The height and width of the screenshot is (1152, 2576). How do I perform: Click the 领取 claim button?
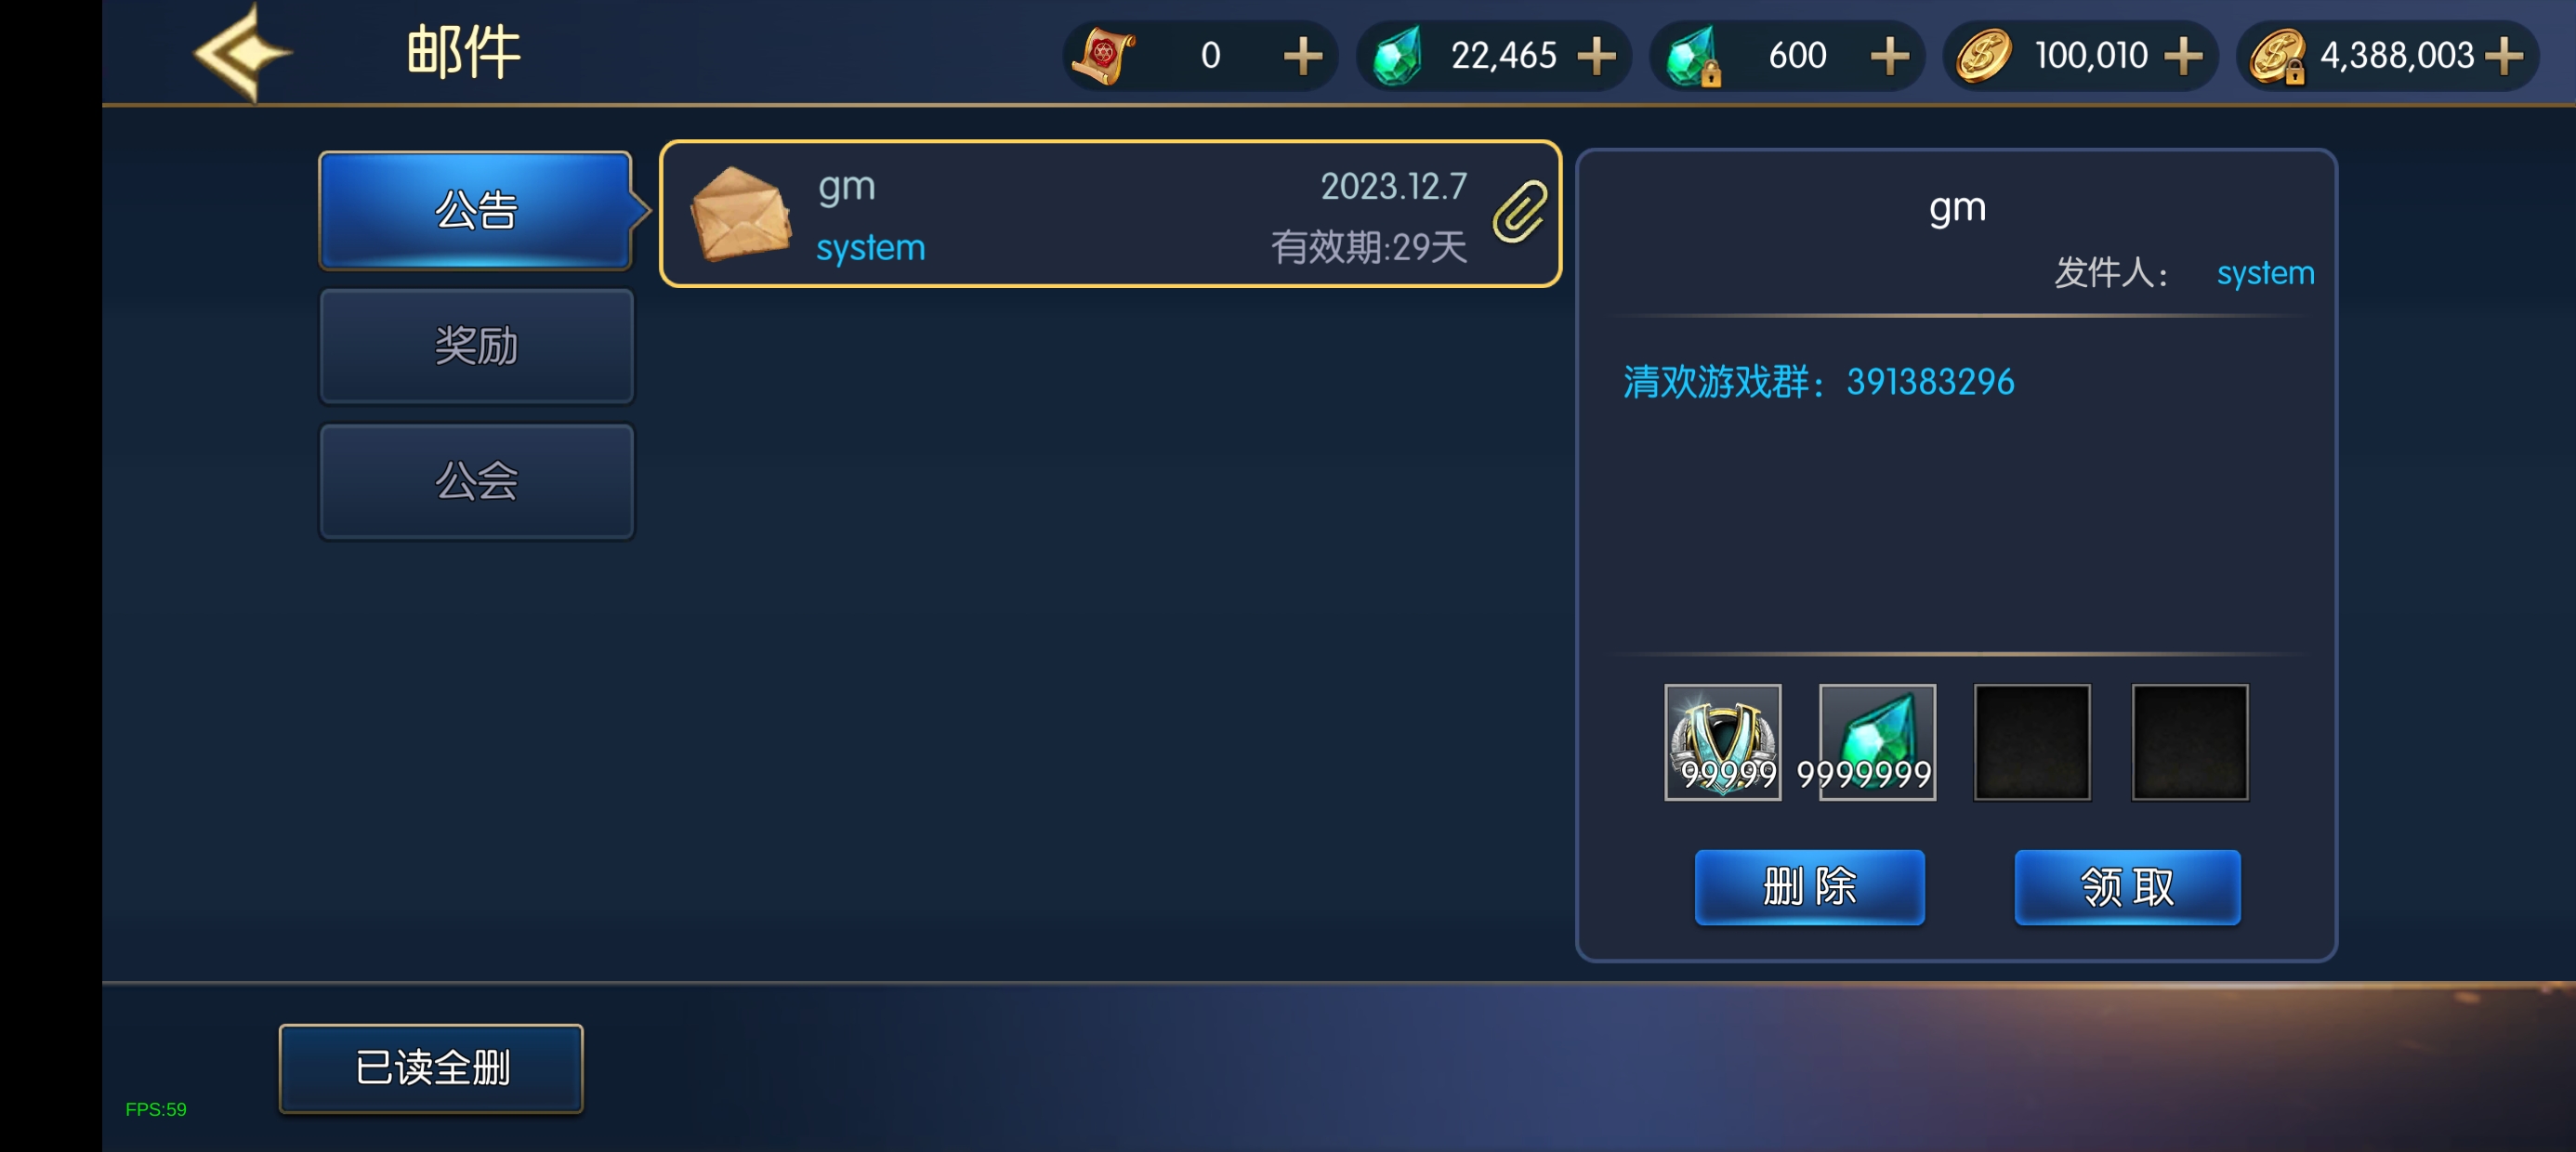2127,887
